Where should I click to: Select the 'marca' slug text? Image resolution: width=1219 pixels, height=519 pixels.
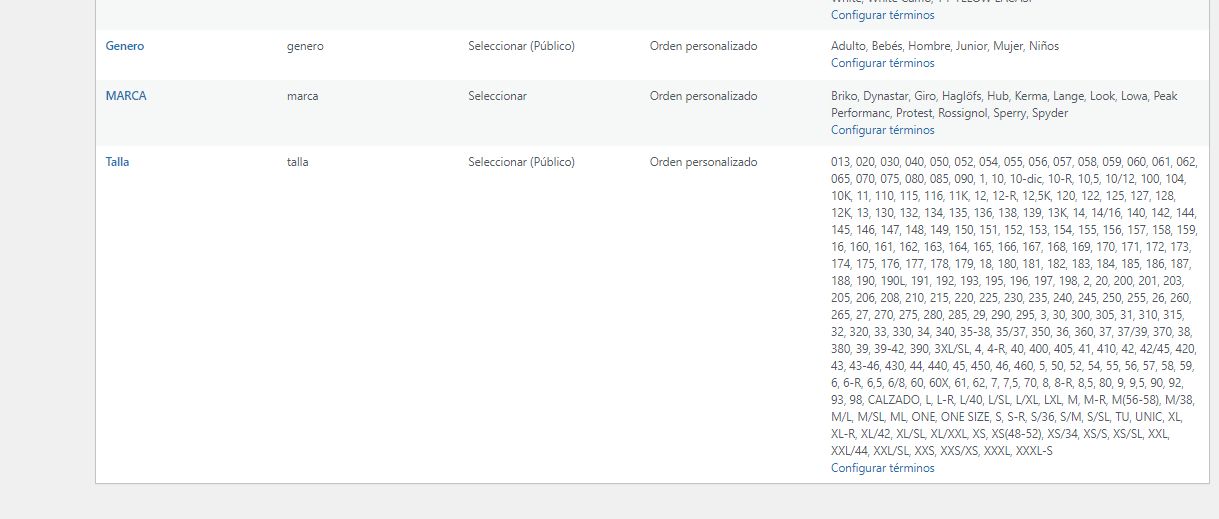coord(303,96)
